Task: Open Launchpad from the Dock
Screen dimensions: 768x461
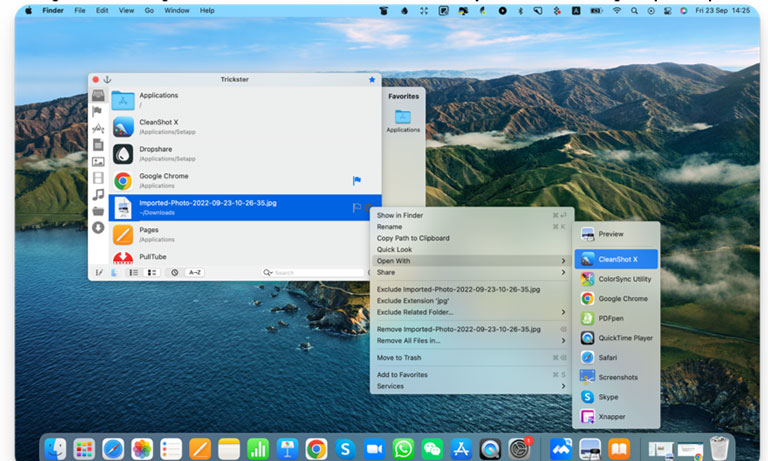Action: pyautogui.click(x=84, y=448)
